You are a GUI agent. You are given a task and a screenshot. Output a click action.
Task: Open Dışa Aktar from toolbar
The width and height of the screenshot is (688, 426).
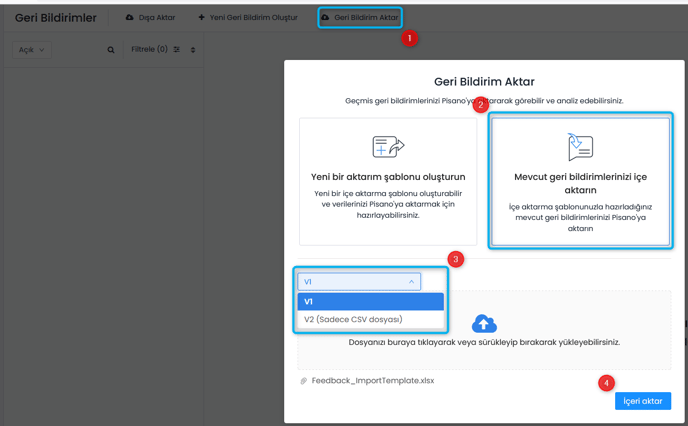point(153,18)
